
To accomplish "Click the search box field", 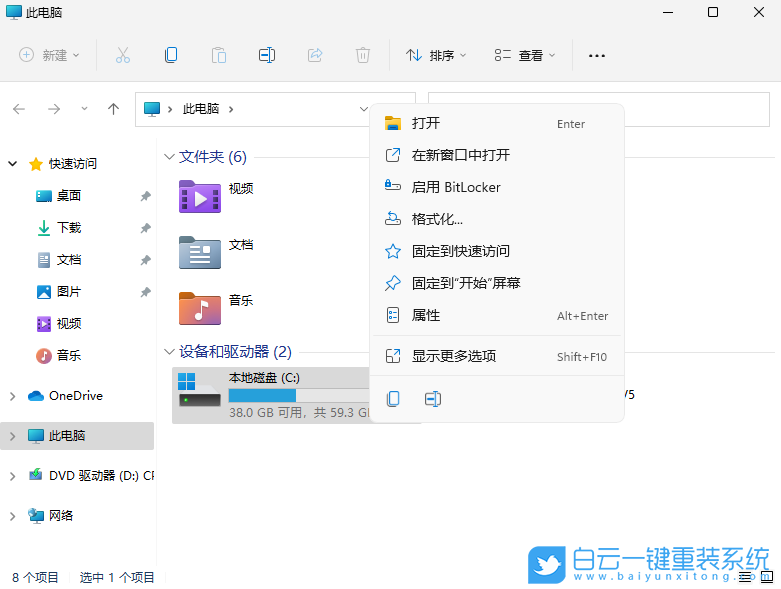I will point(599,109).
